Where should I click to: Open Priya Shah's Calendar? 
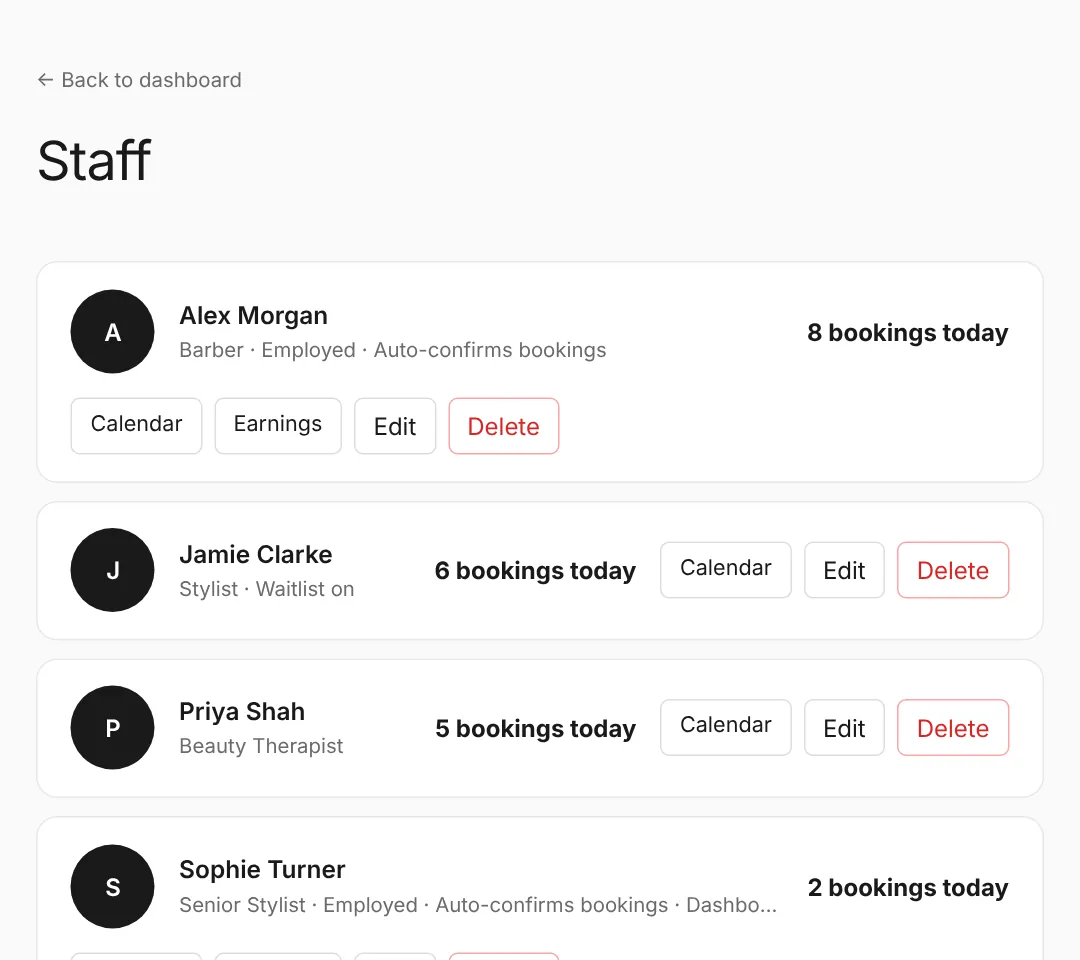click(726, 727)
